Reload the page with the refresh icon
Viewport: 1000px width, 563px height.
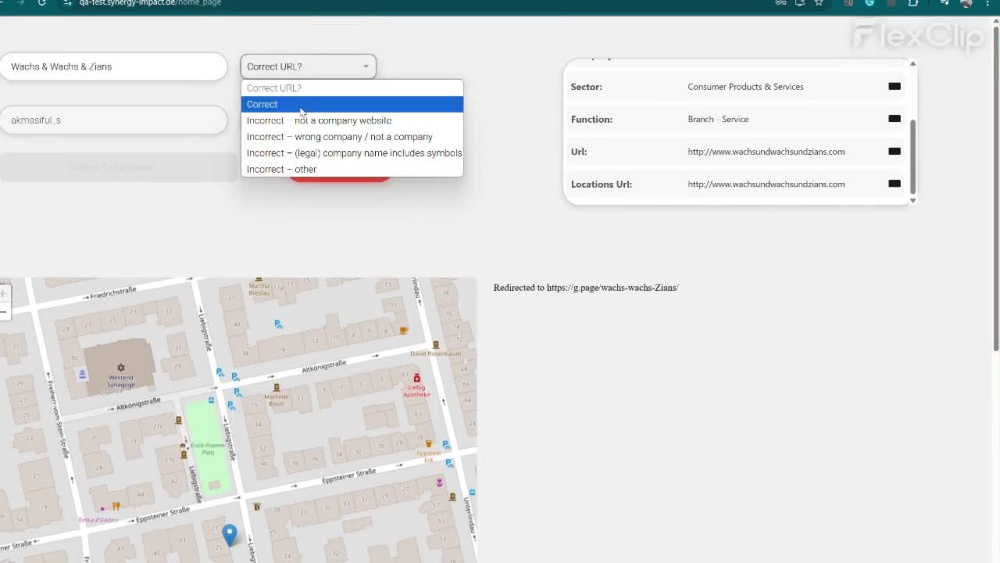[x=41, y=3]
